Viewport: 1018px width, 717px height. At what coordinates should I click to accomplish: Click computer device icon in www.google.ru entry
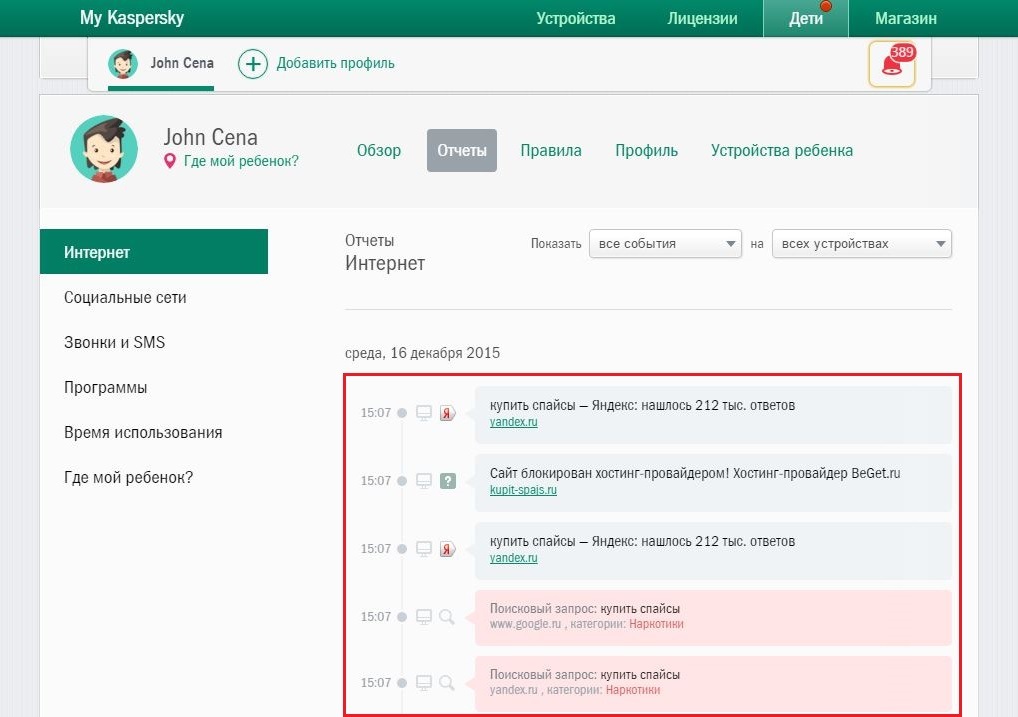click(424, 617)
